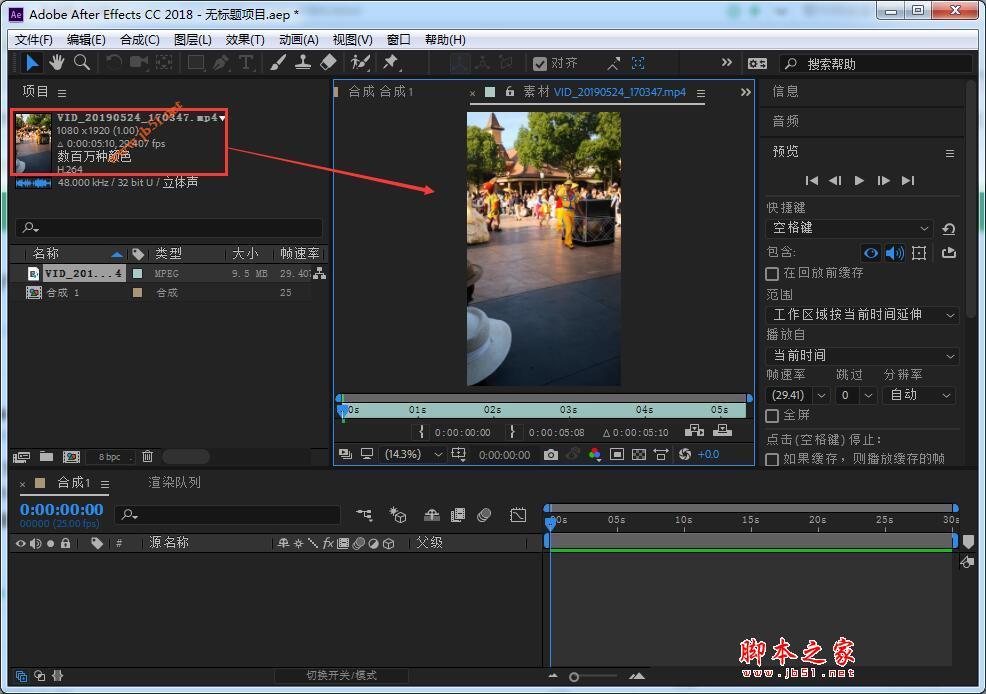The image size is (986, 694).
Task: Open the (14.3%) magnification dropdown
Action: tap(413, 454)
